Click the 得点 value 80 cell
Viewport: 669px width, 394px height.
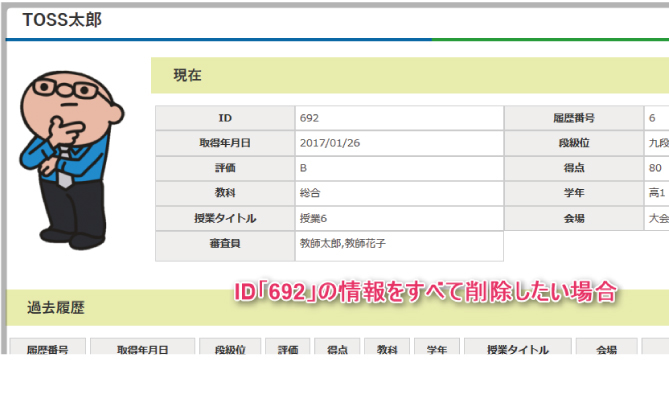pyautogui.click(x=656, y=168)
